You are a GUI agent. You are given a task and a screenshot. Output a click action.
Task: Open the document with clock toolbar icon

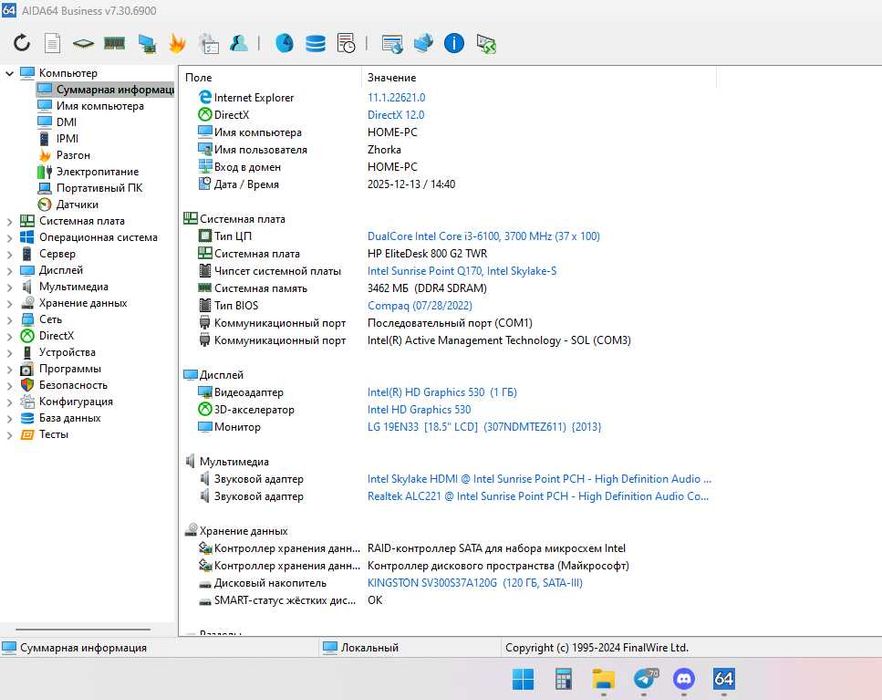point(346,43)
